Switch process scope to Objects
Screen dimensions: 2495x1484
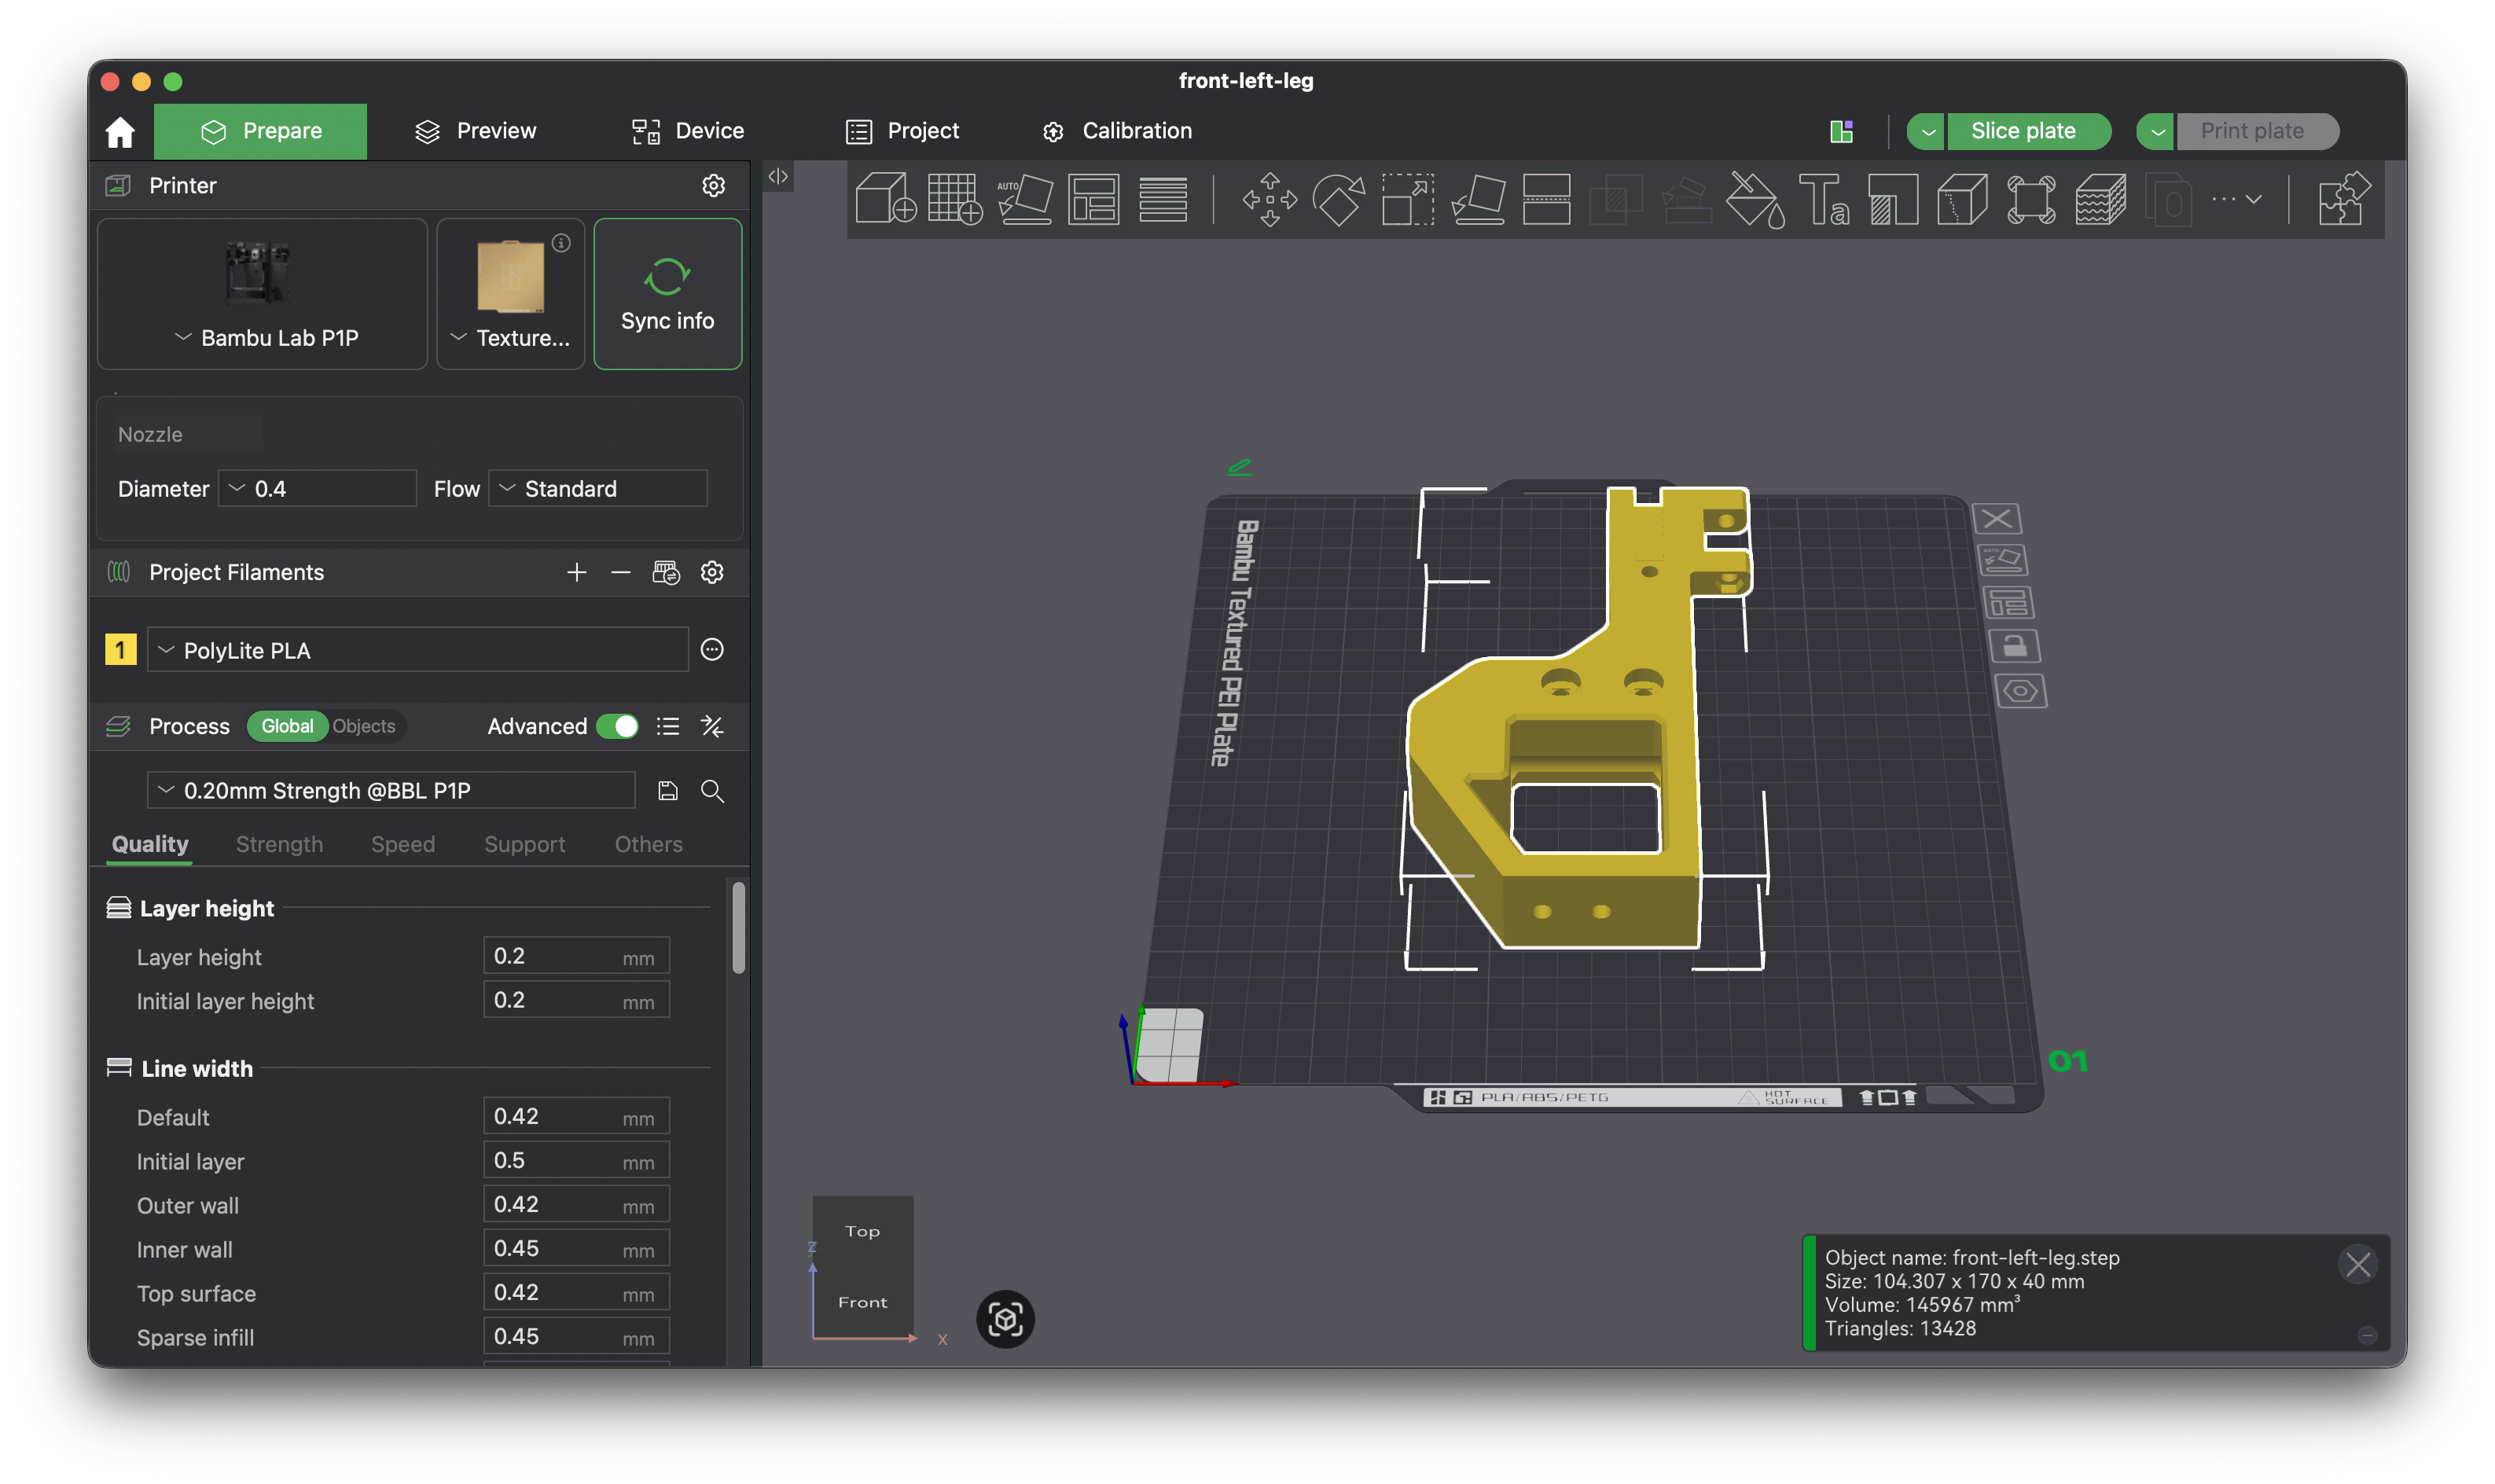click(363, 726)
